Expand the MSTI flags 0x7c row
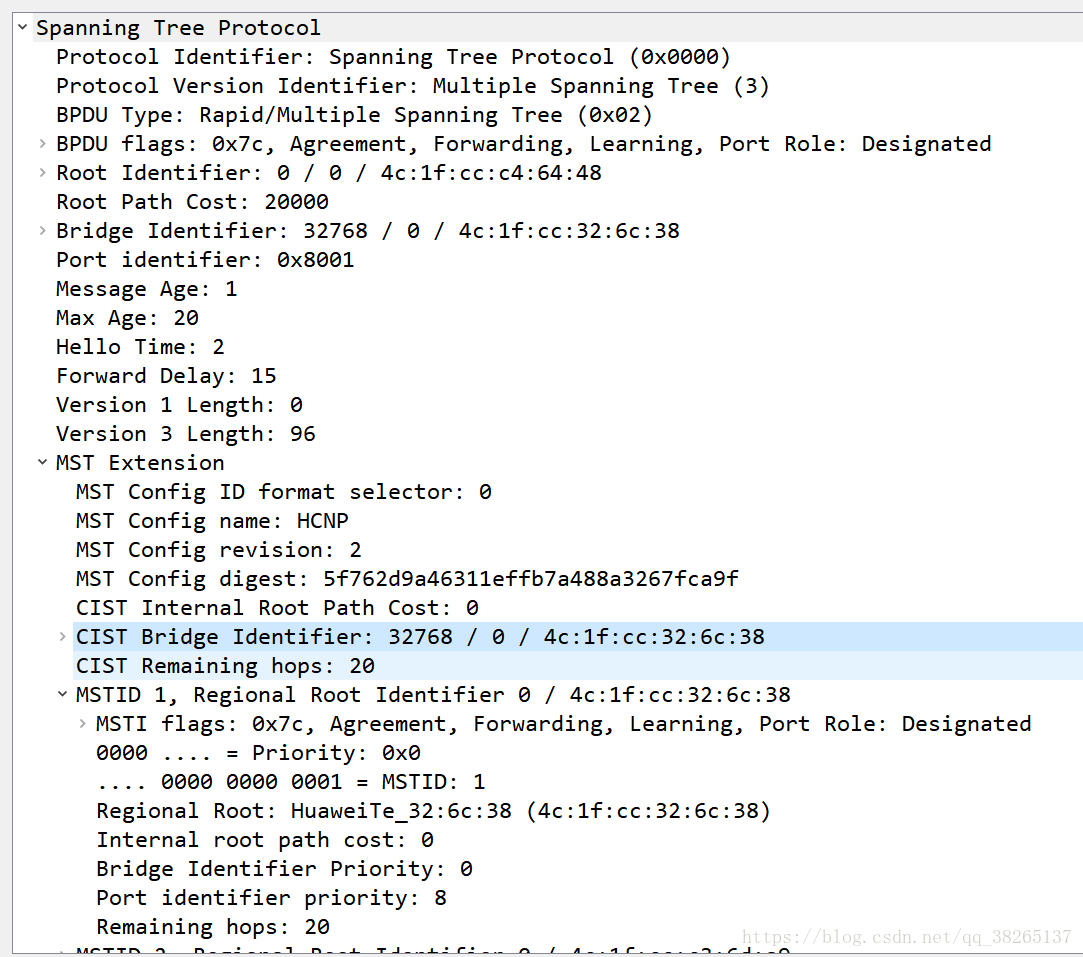1083x957 pixels. click(x=83, y=723)
